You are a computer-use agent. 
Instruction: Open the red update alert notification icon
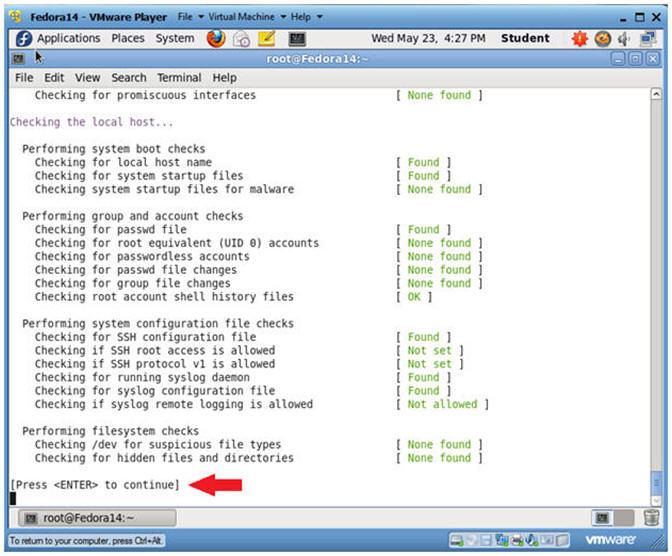tap(579, 39)
